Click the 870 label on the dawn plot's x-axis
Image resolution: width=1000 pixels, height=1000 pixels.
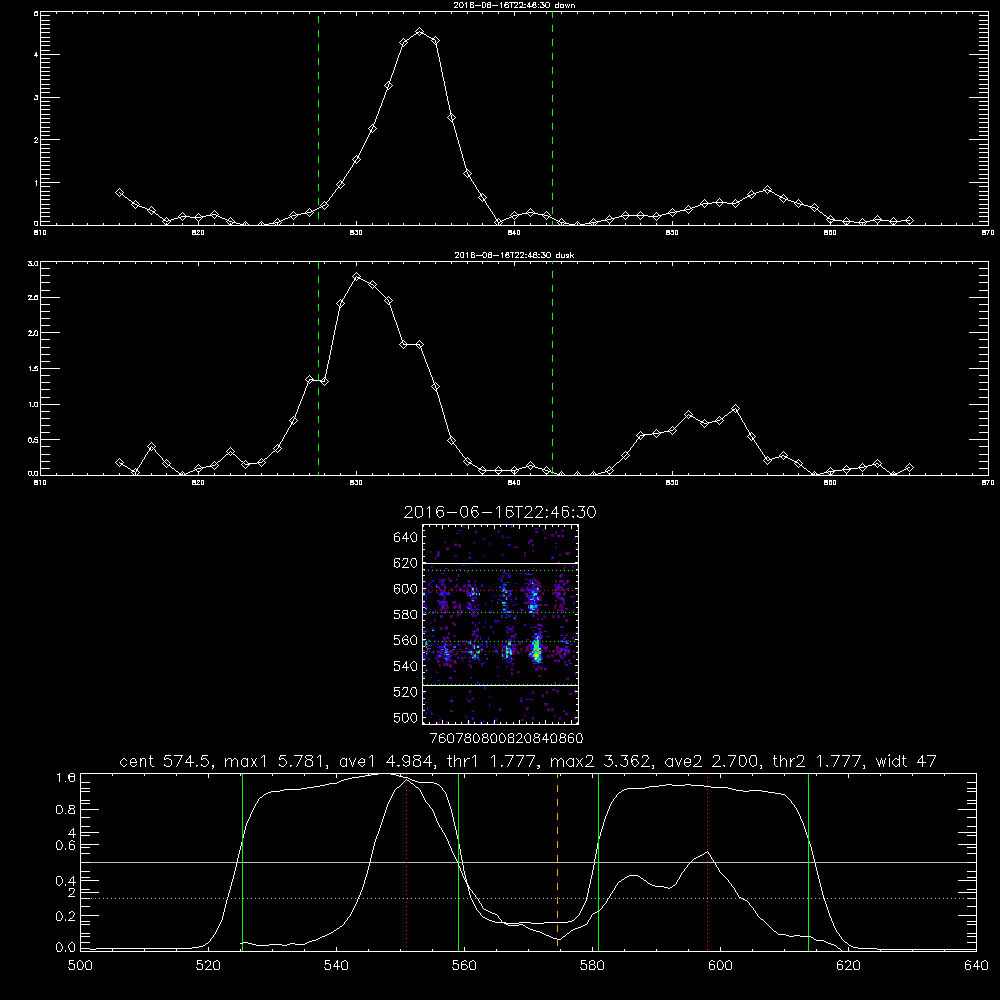pos(988,233)
